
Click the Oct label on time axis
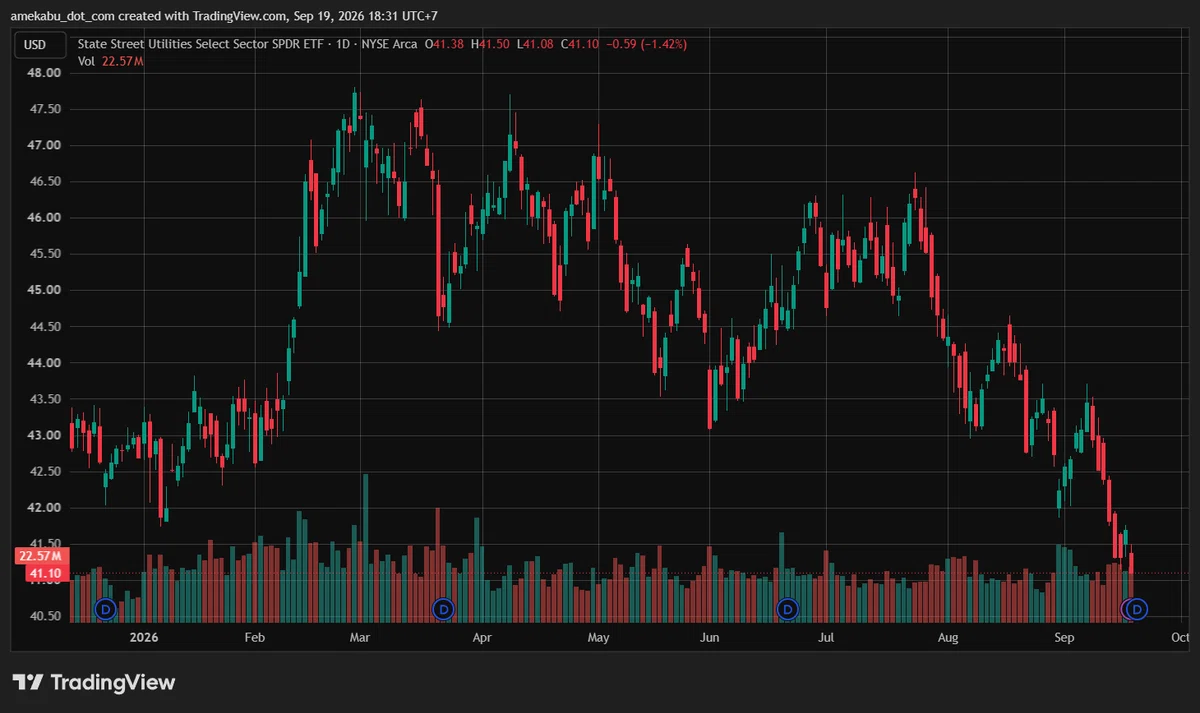point(1180,637)
